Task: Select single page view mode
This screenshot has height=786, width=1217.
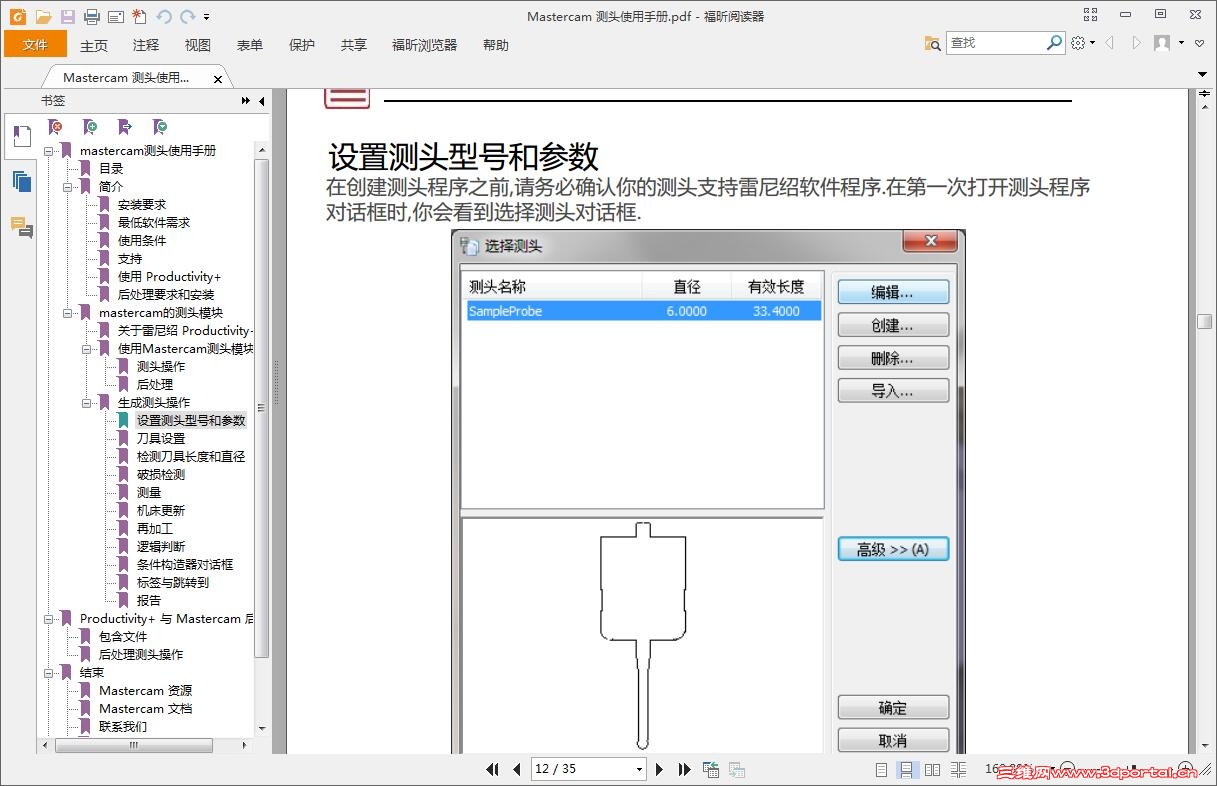Action: pos(881,769)
